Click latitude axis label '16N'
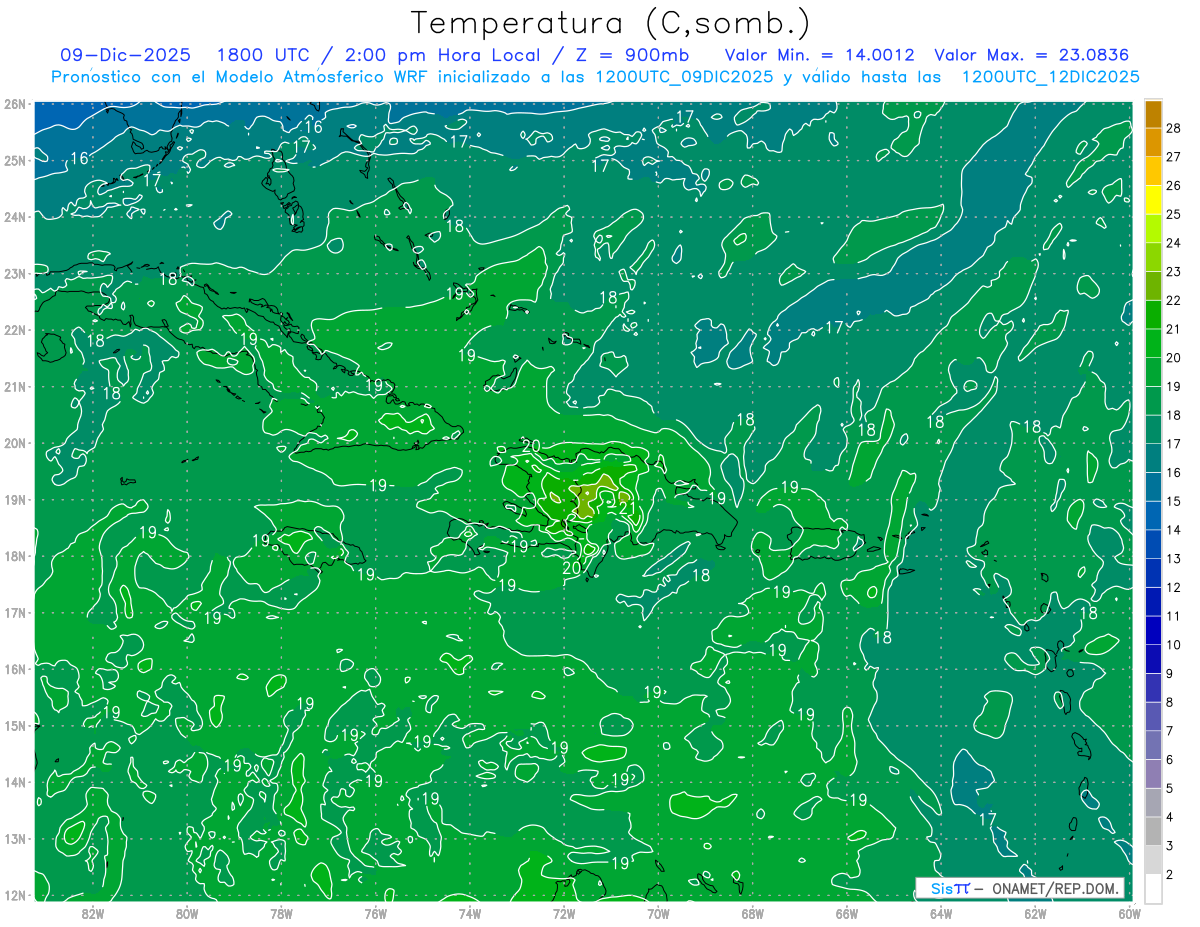The height and width of the screenshot is (927, 1200). pyautogui.click(x=15, y=669)
